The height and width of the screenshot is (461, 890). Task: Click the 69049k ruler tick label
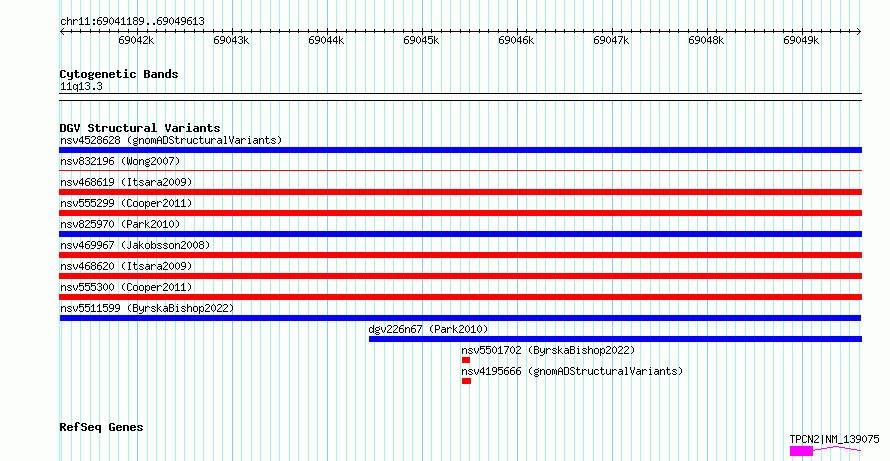(801, 41)
